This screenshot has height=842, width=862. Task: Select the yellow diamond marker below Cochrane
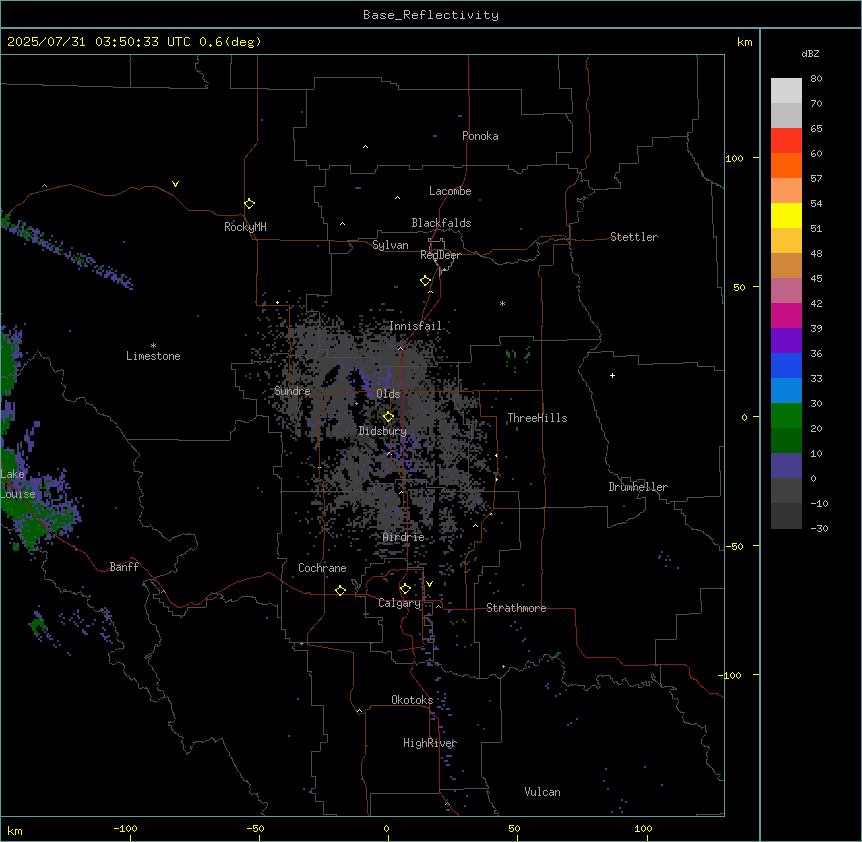(340, 590)
